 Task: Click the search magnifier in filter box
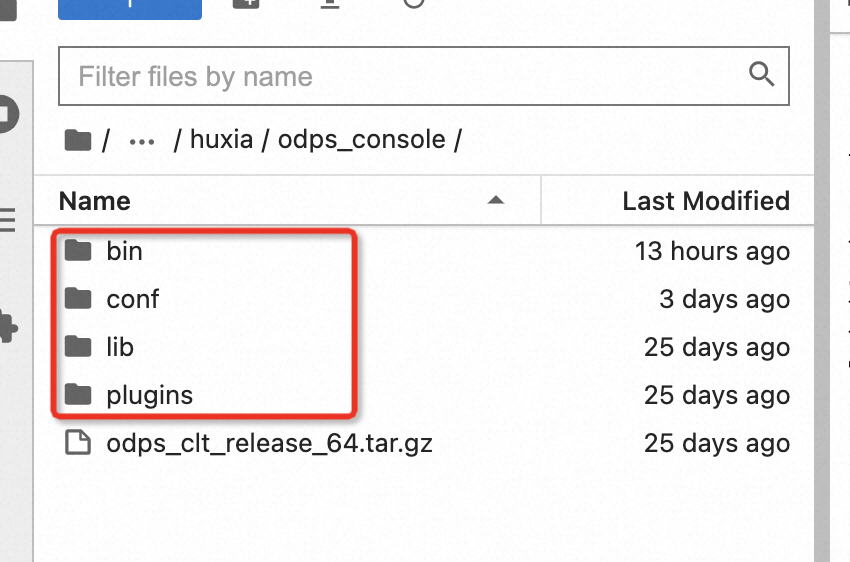click(x=761, y=74)
